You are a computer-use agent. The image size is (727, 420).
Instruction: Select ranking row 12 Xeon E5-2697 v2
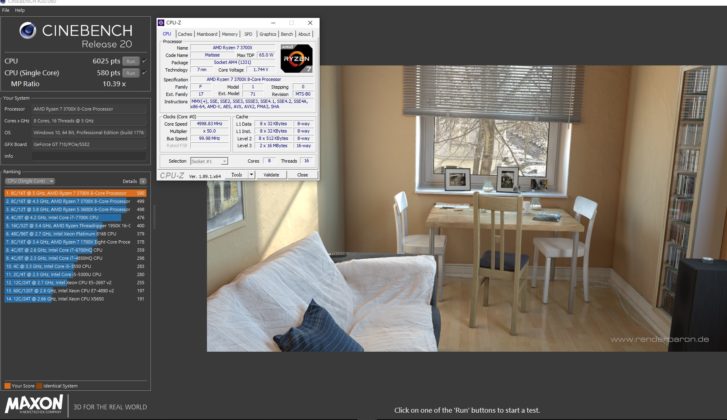(75, 282)
